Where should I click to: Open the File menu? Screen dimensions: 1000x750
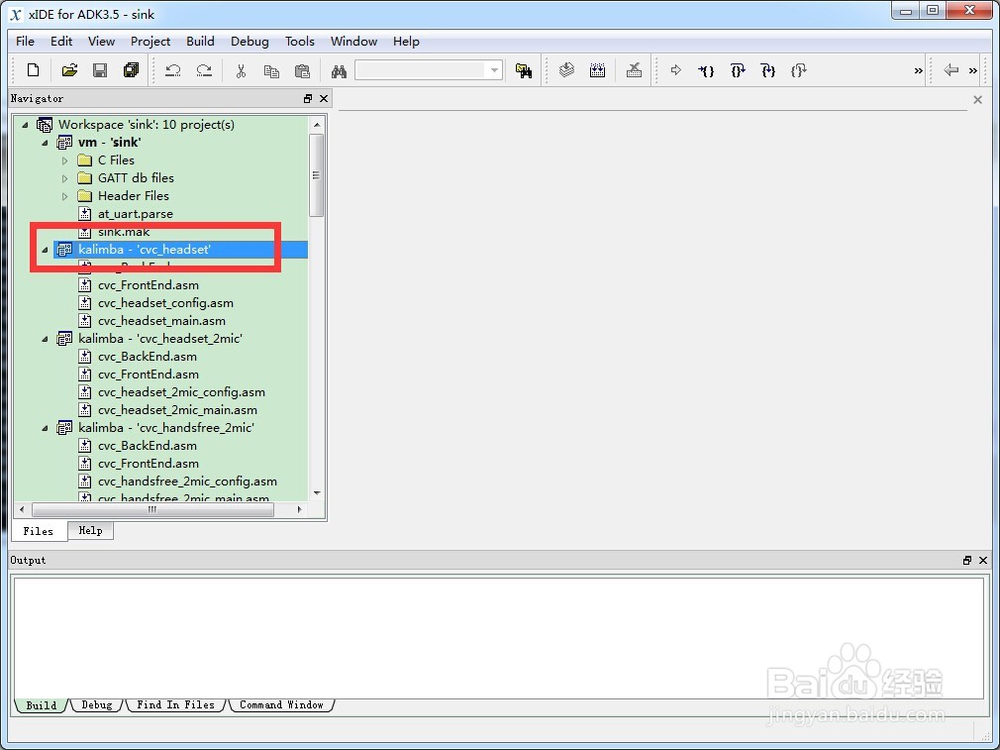(x=25, y=41)
